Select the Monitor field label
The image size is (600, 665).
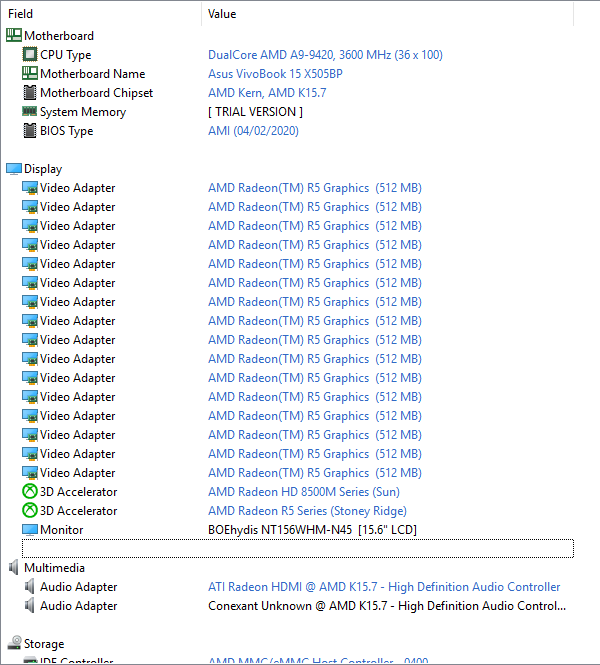[x=61, y=530]
